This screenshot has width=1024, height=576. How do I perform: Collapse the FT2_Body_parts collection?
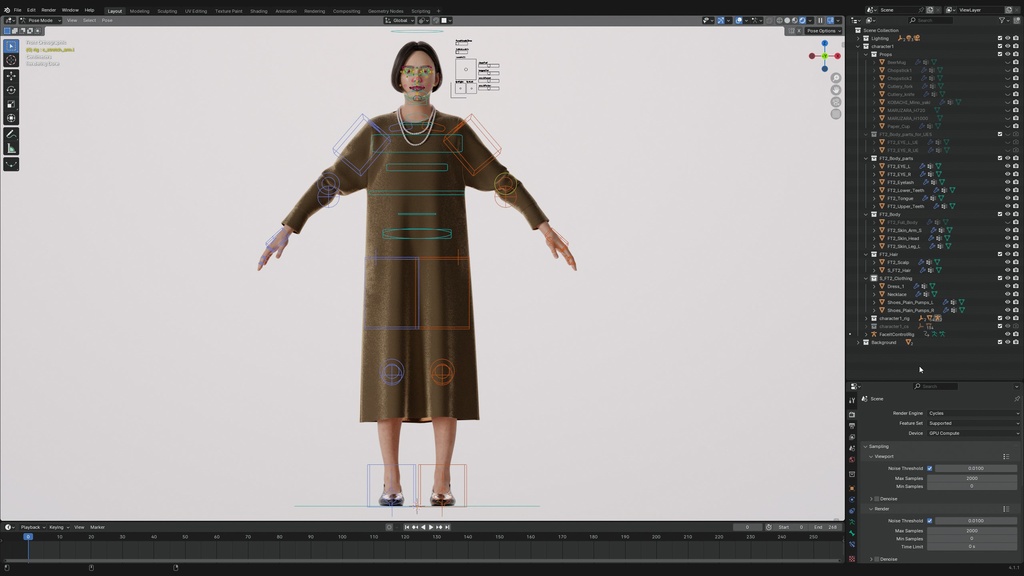865,158
